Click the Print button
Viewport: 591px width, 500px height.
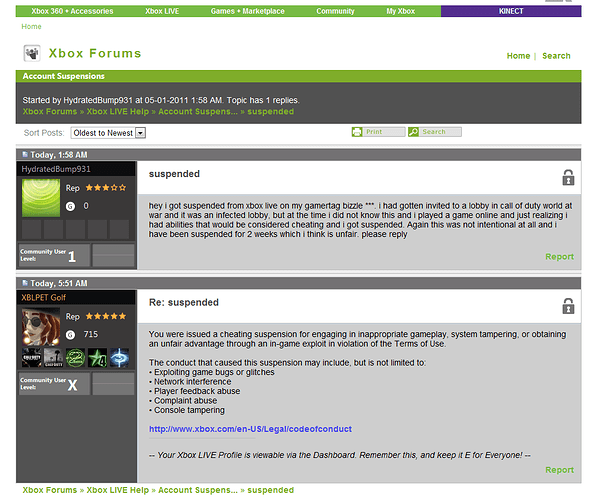click(379, 132)
